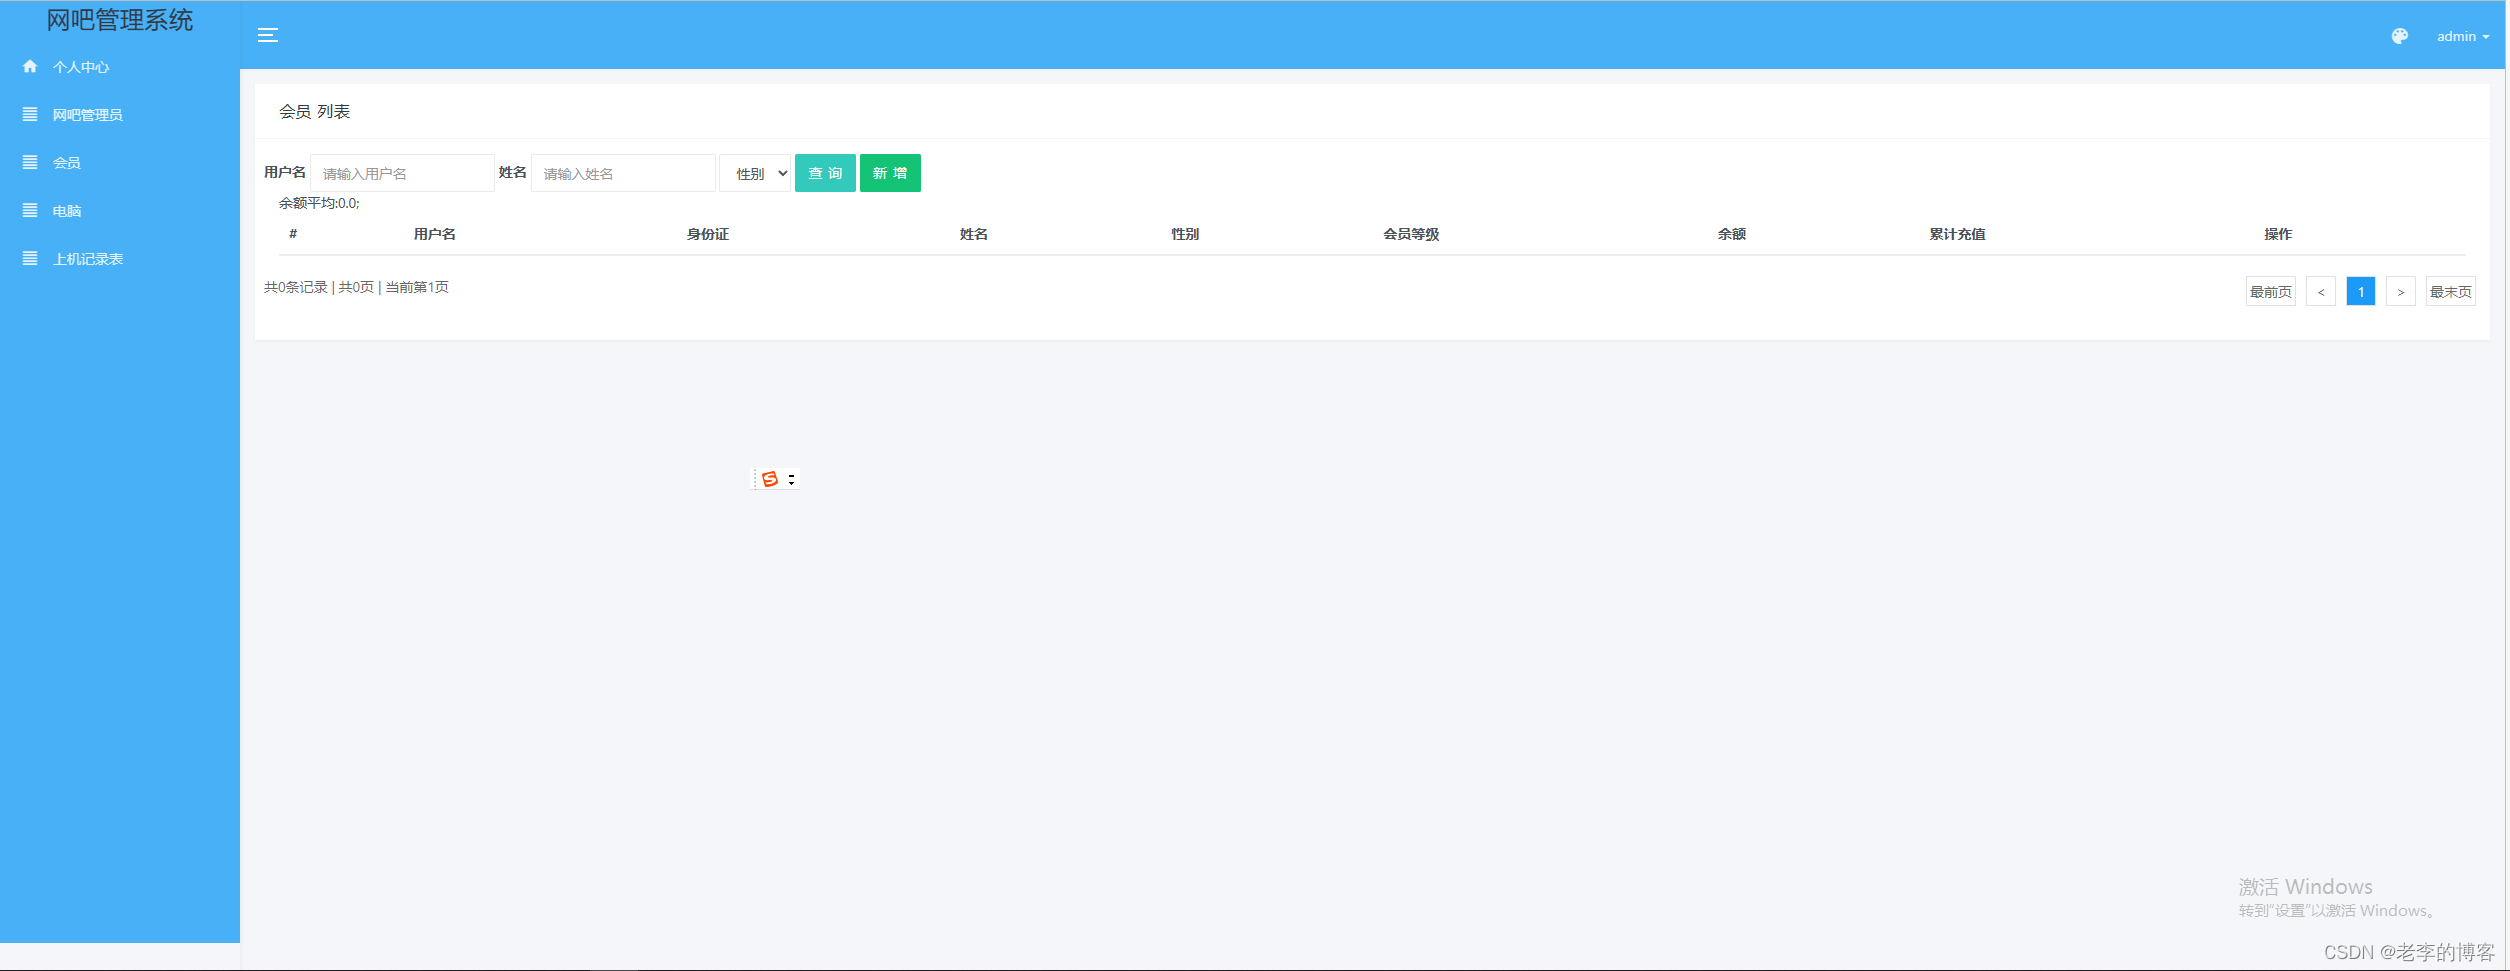Open the 个人中心 home icon in sidebar
Viewport: 2510px width, 971px height.
coord(29,66)
